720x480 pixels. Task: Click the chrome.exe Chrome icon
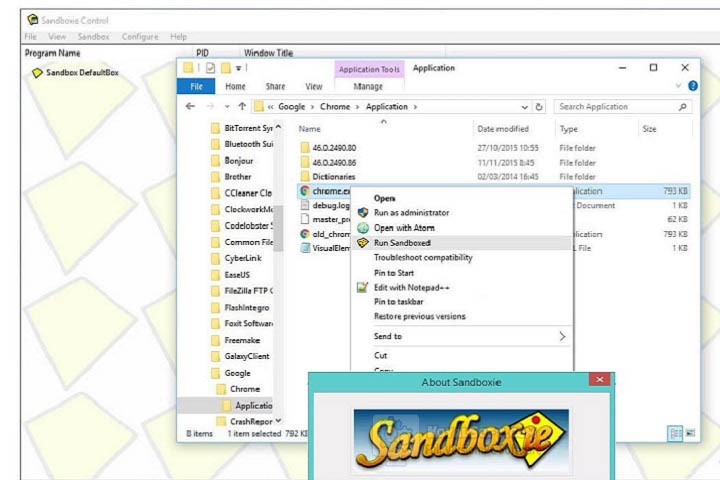[304, 191]
